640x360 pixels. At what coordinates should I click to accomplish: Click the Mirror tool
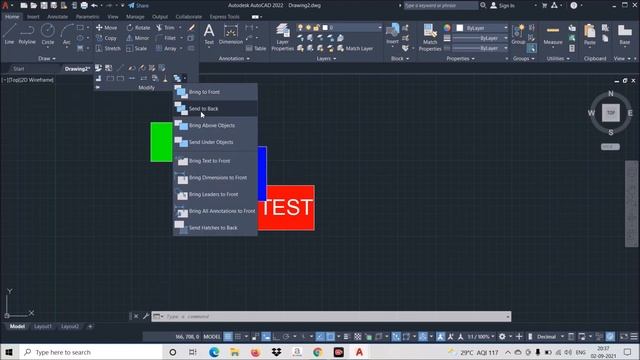tap(138, 38)
